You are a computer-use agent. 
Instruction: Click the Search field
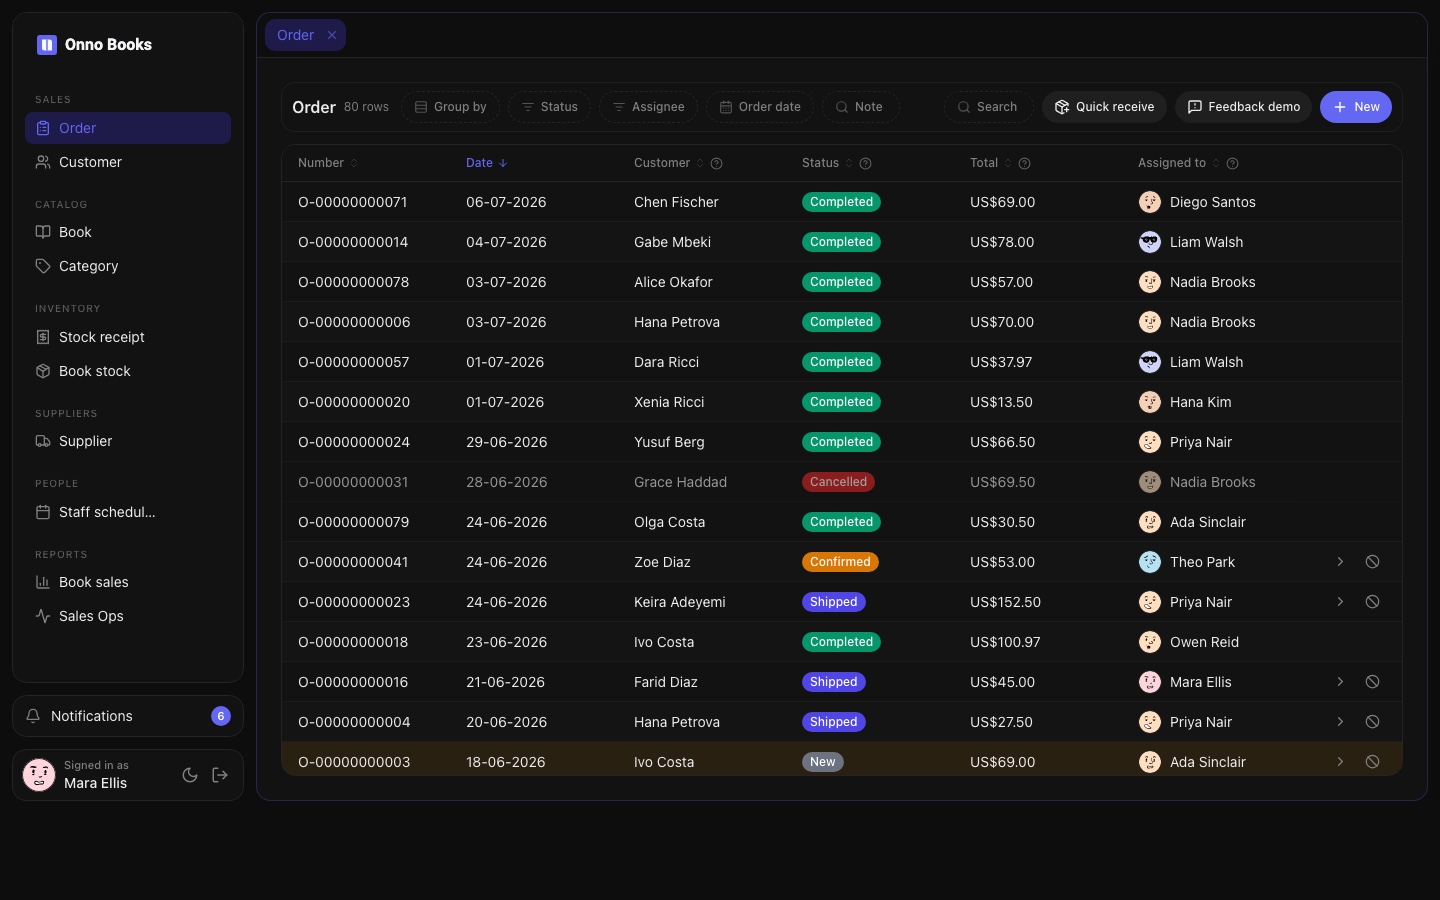[988, 107]
